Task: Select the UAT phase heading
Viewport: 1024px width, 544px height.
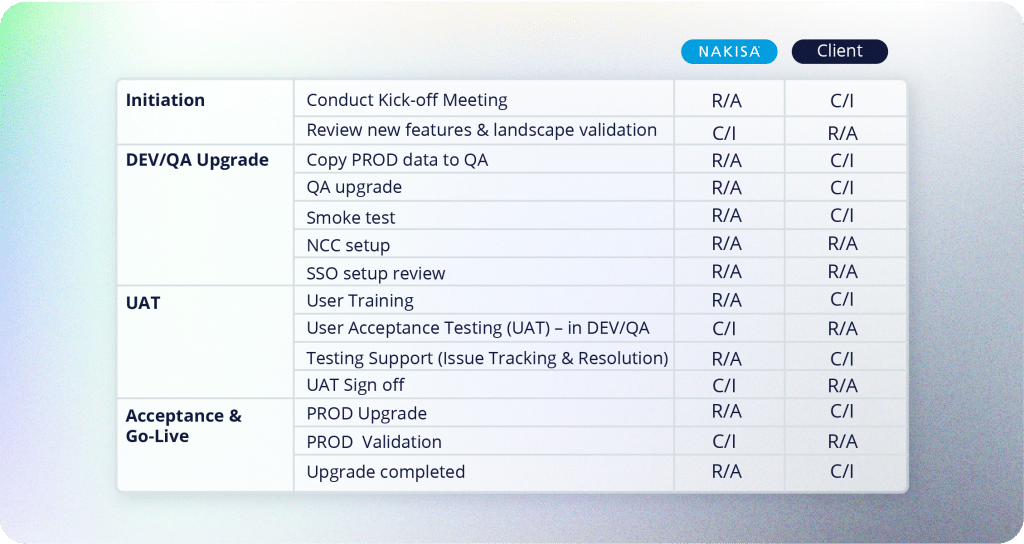Action: point(143,303)
